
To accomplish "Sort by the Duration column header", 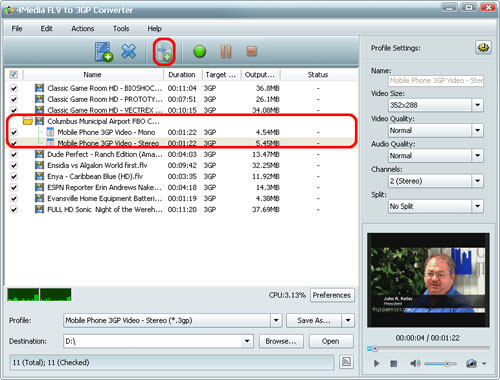I will pos(182,75).
